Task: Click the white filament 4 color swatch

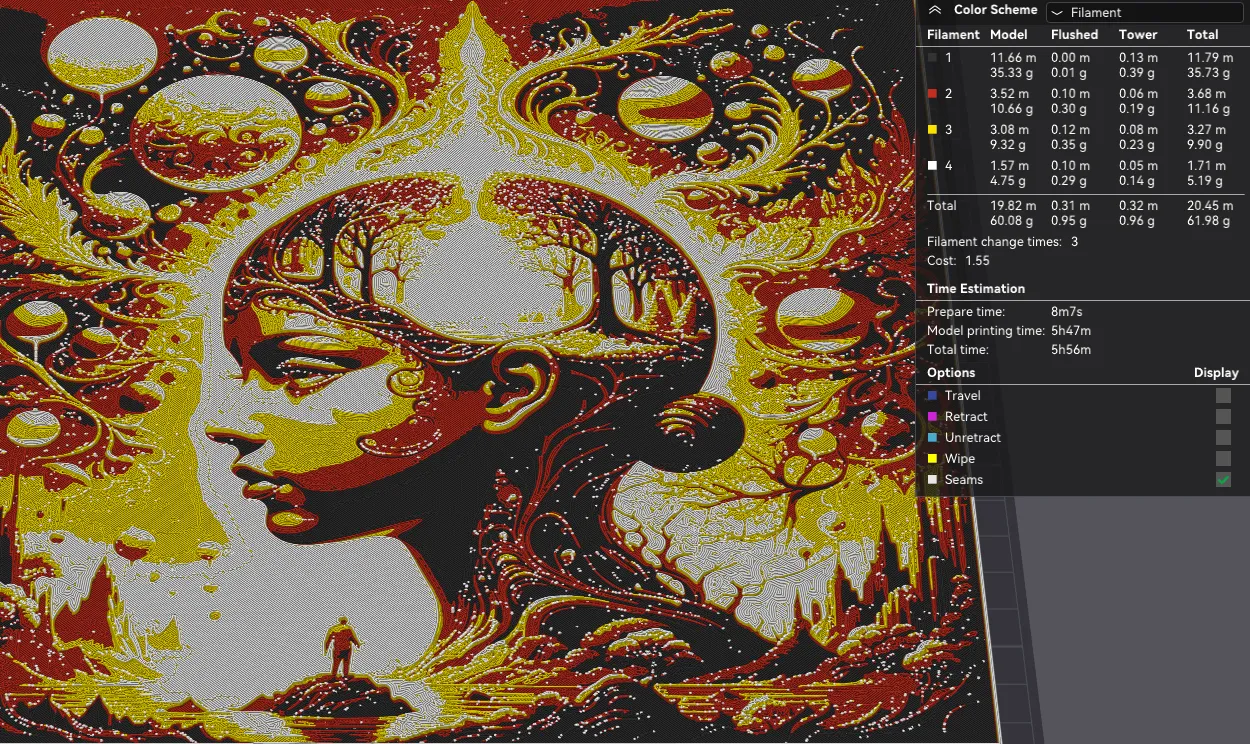Action: click(x=932, y=166)
